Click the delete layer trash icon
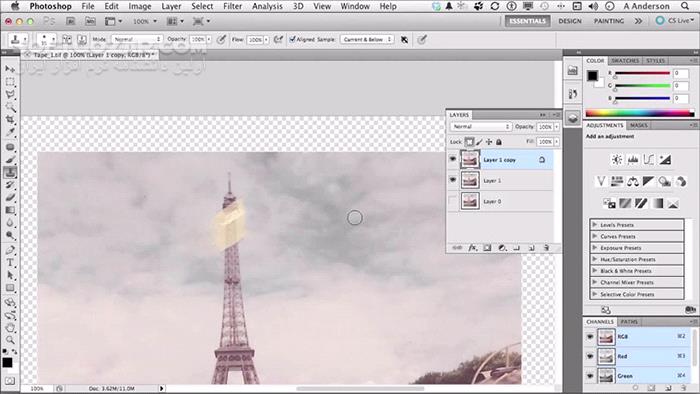 point(546,248)
